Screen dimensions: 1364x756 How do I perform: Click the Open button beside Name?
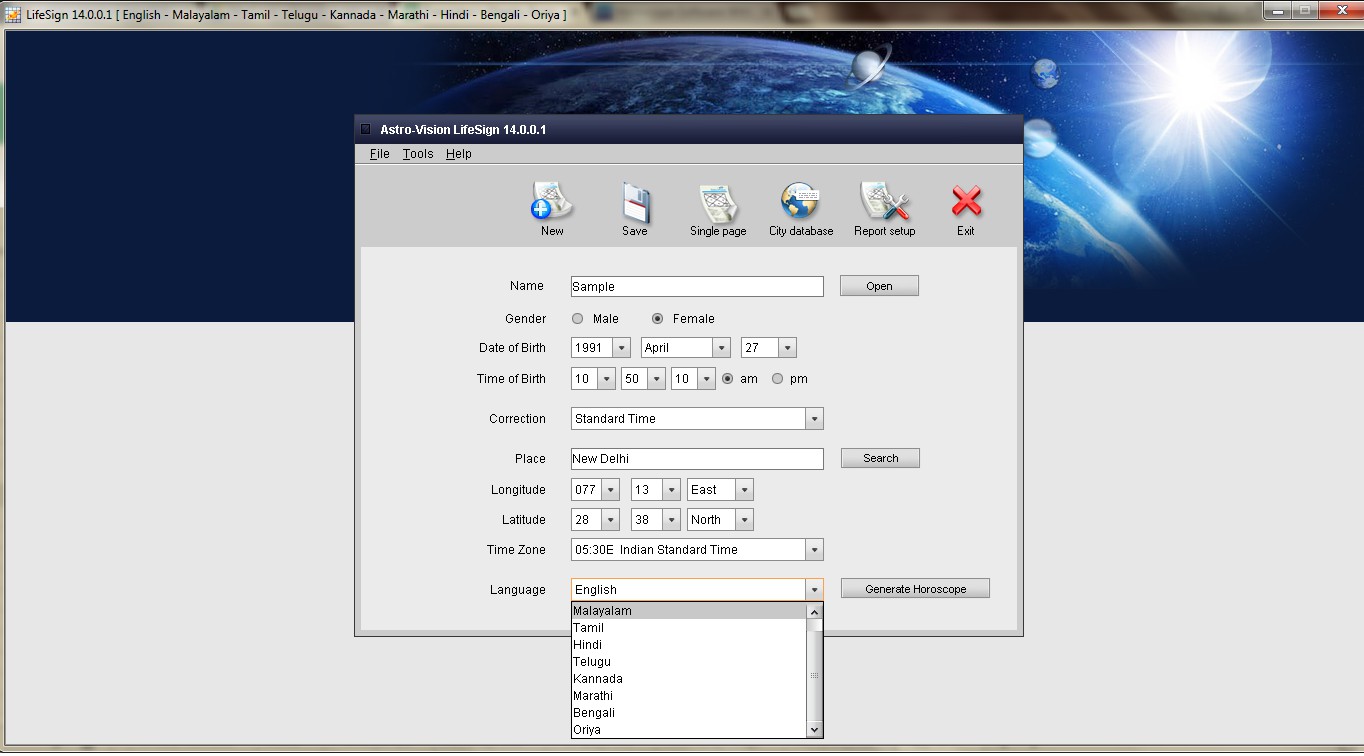click(x=879, y=286)
